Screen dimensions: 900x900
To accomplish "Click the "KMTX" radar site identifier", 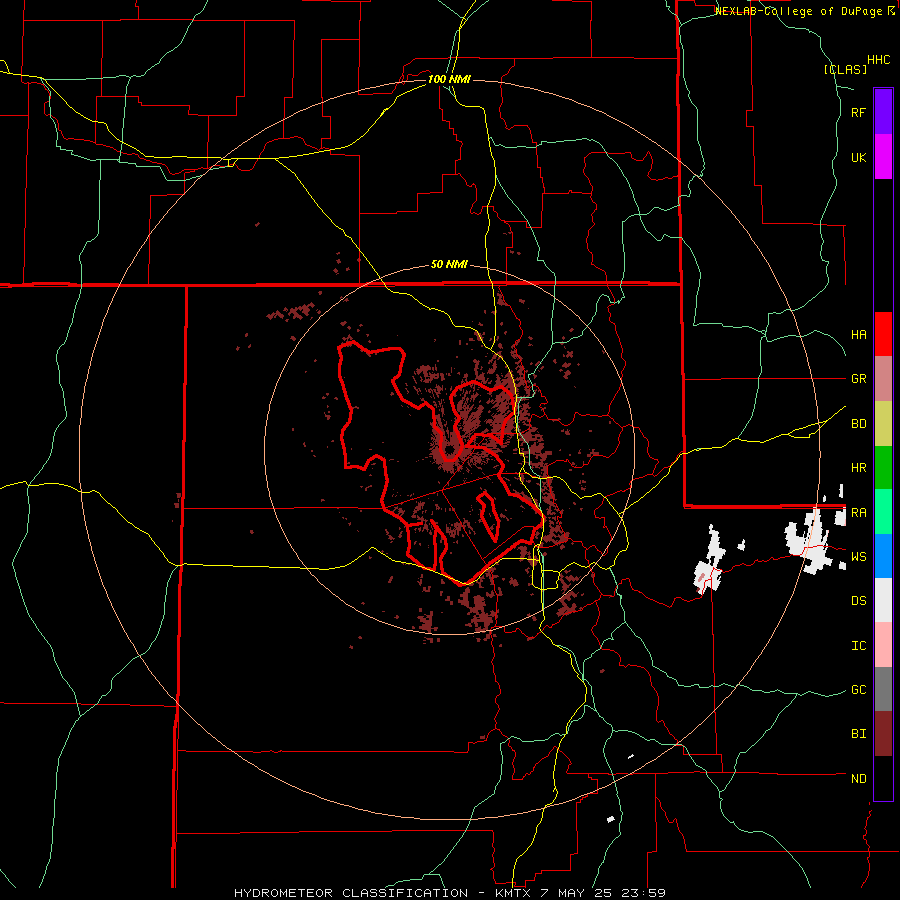I will (x=512, y=893).
